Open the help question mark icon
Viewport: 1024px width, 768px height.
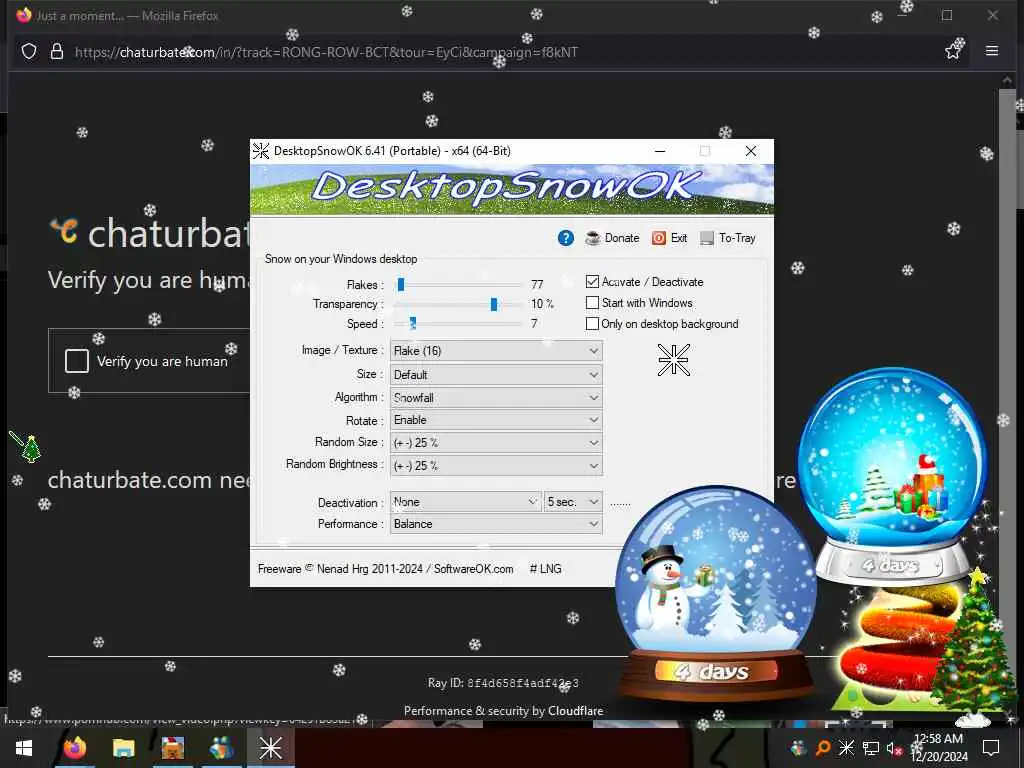click(x=566, y=238)
